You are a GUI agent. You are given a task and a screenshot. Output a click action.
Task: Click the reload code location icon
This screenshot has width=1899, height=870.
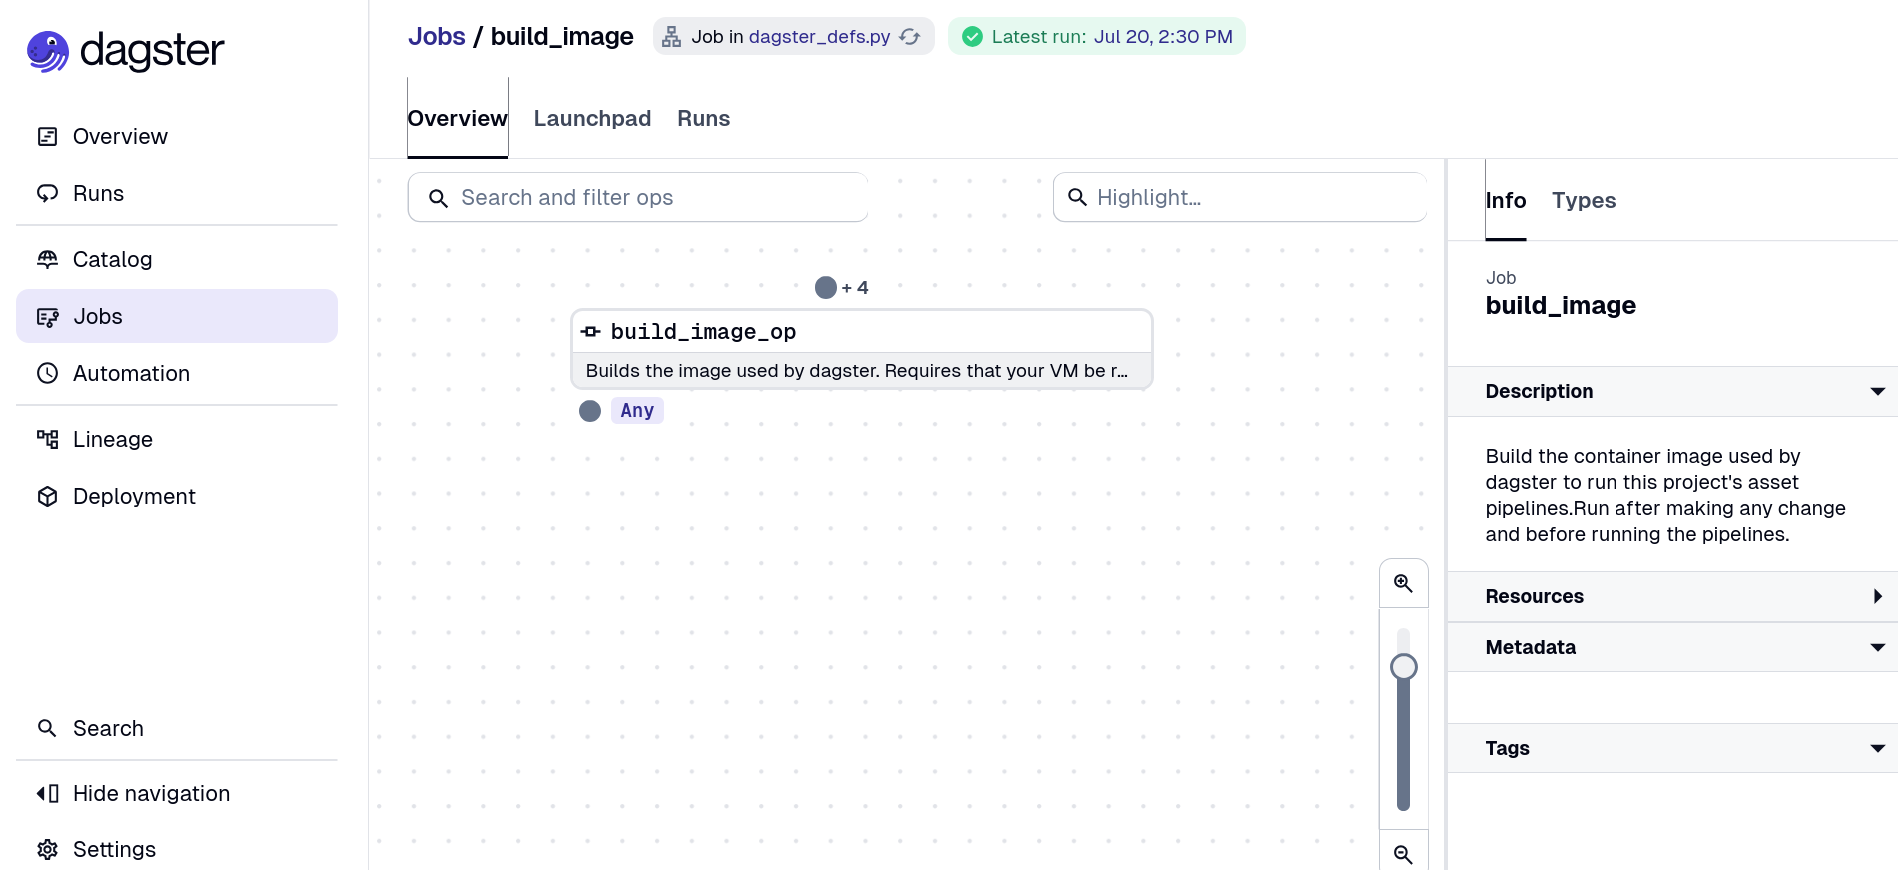(x=910, y=37)
